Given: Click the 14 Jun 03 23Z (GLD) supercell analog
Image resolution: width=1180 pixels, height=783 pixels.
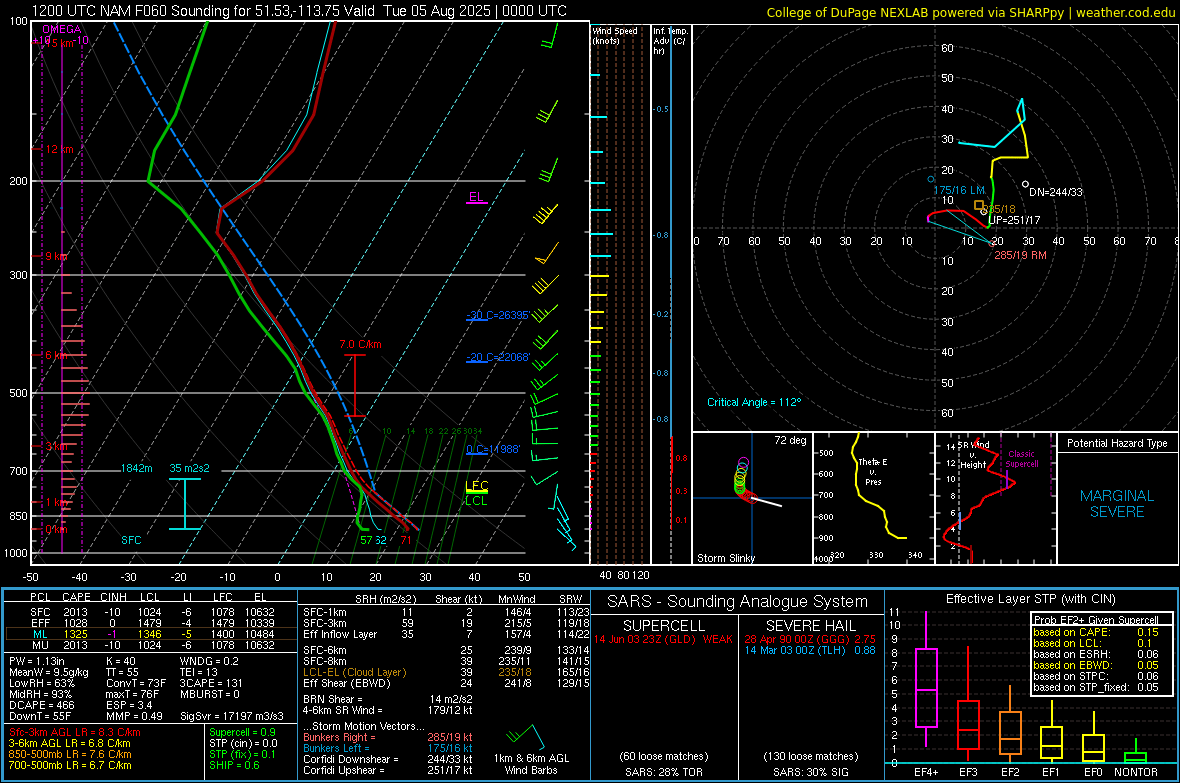Looking at the screenshot, I should point(663,639).
